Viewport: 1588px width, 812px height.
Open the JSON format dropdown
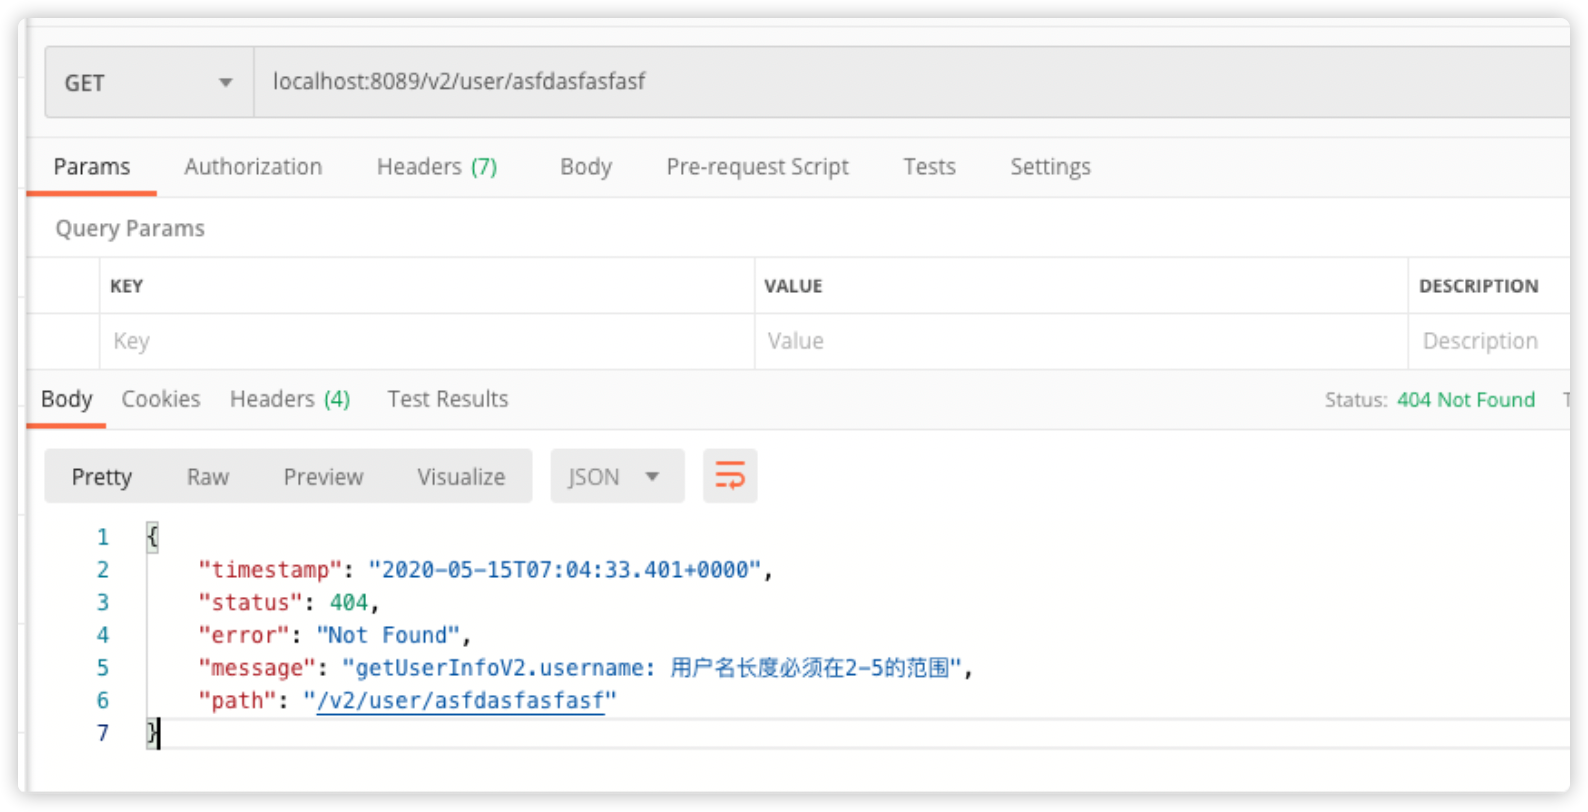pyautogui.click(x=617, y=476)
